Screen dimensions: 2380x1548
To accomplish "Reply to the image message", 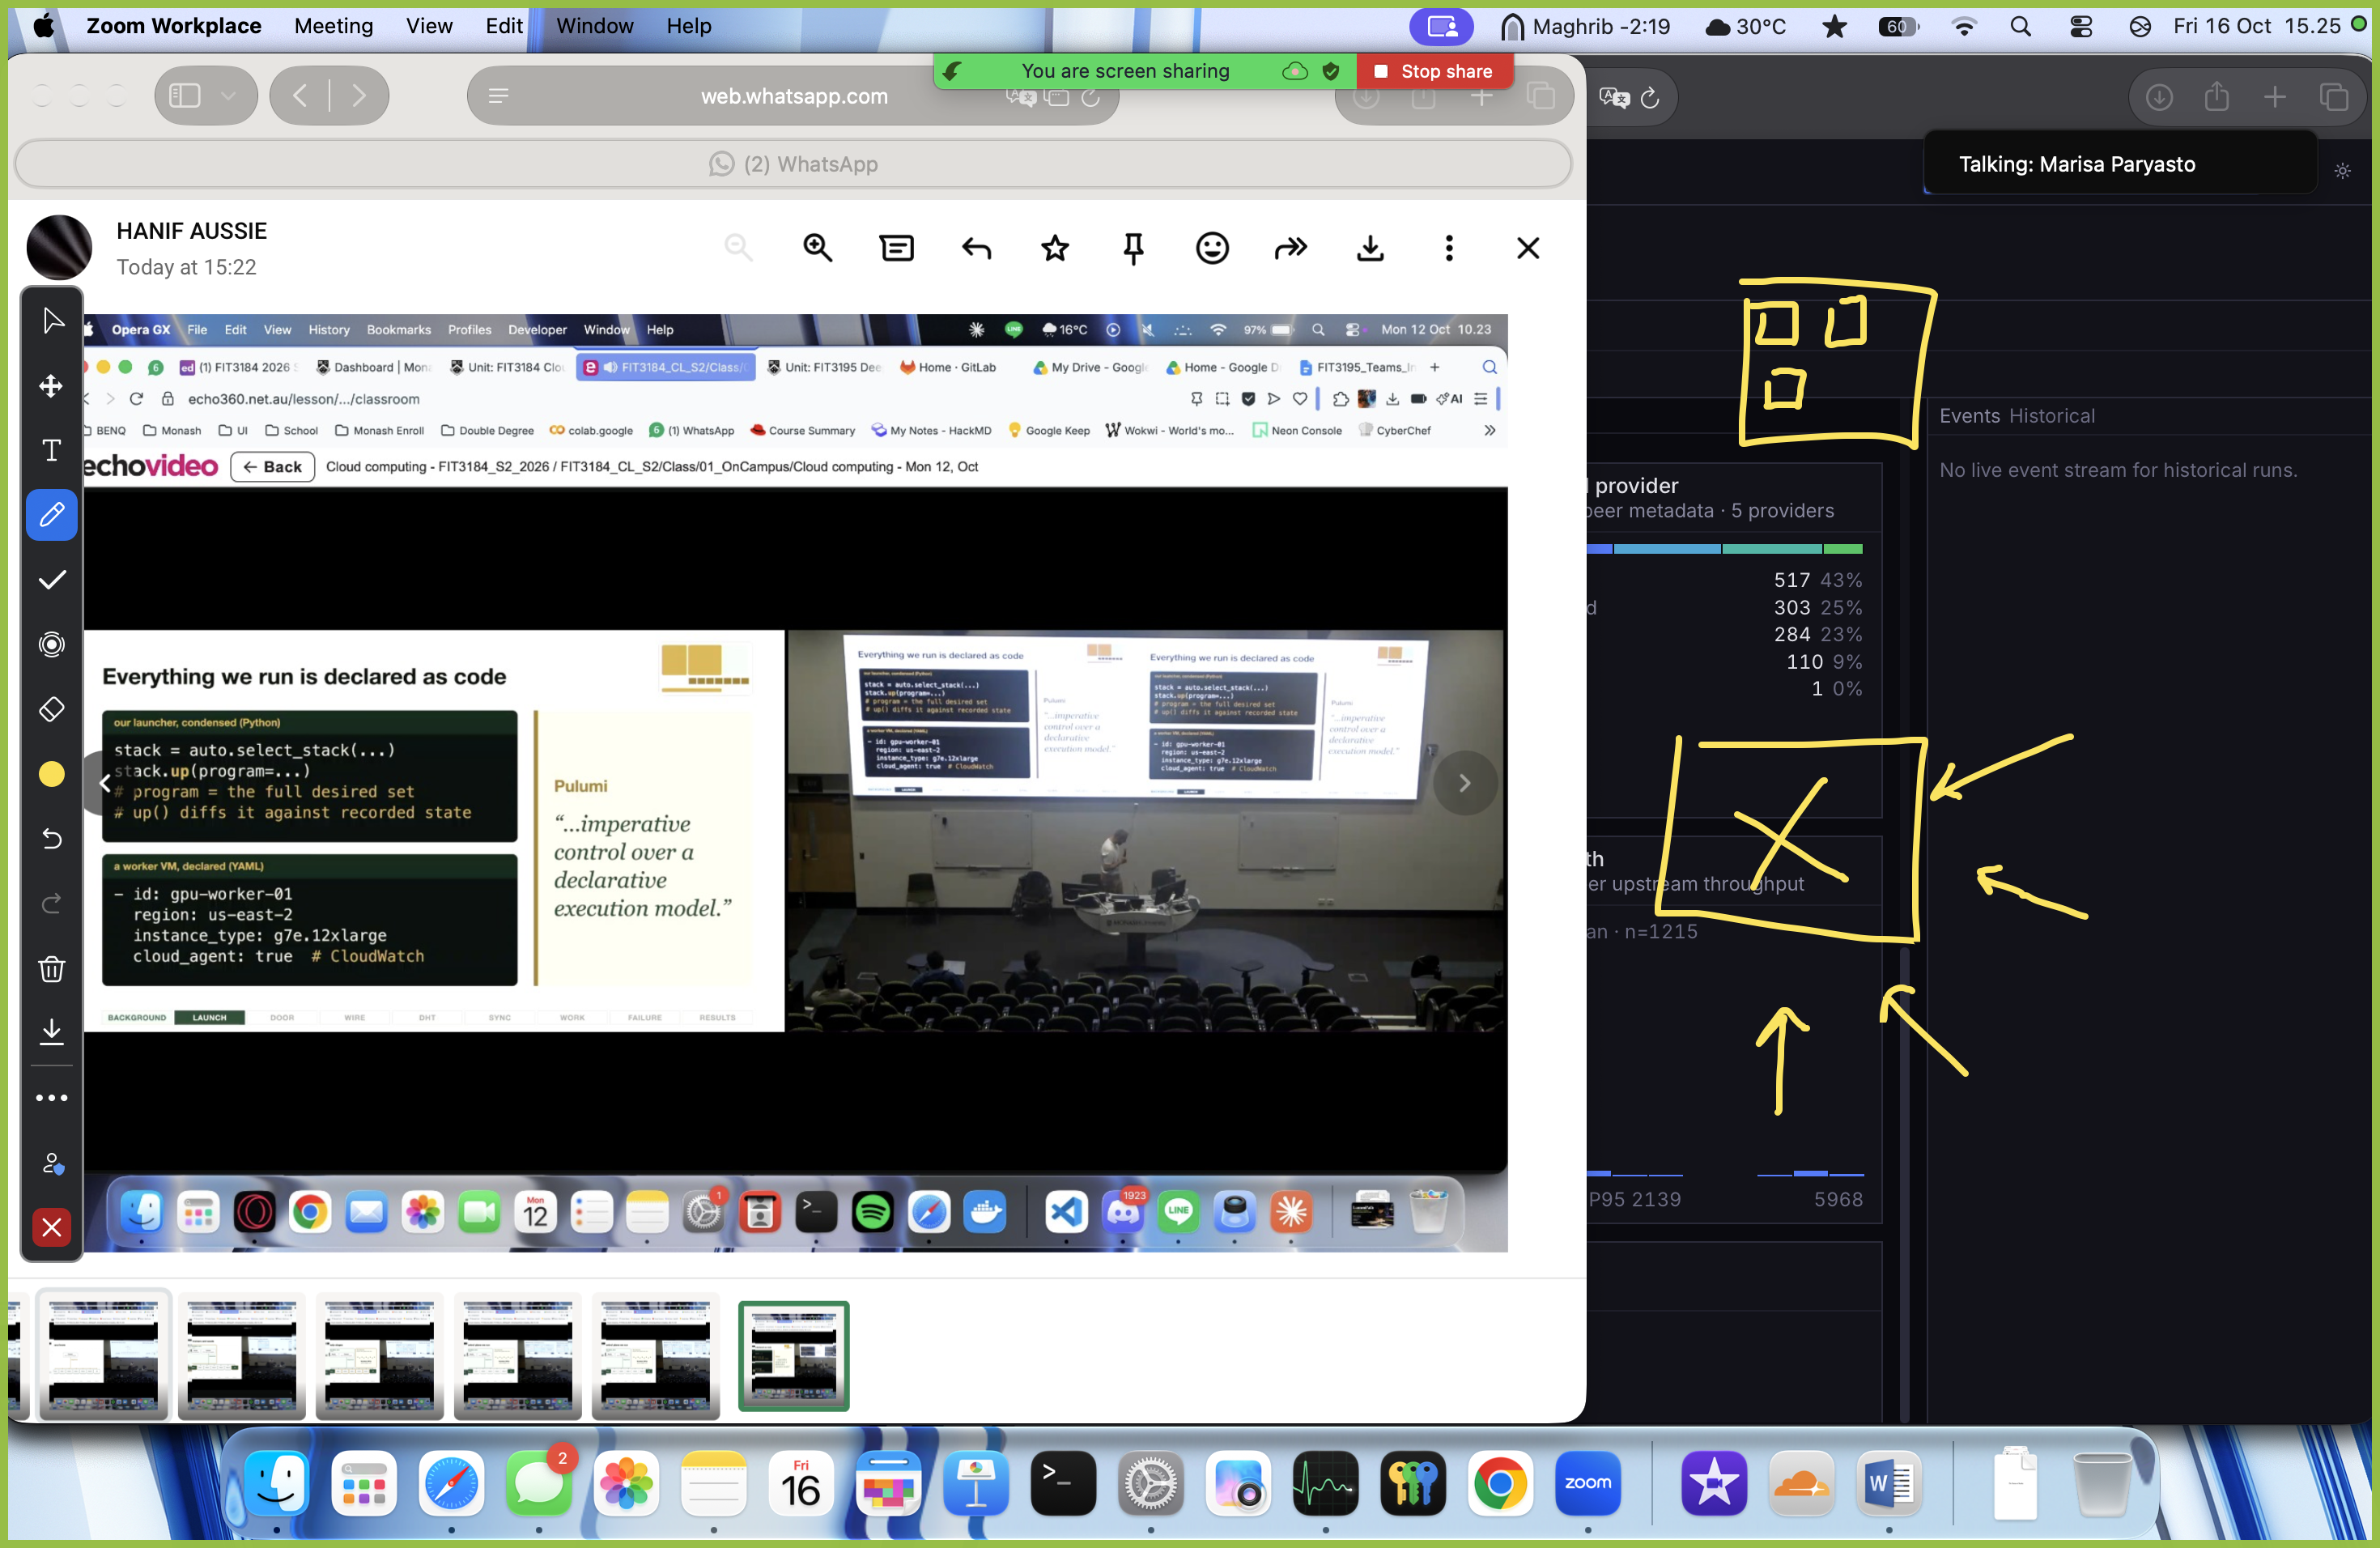I will 976,248.
